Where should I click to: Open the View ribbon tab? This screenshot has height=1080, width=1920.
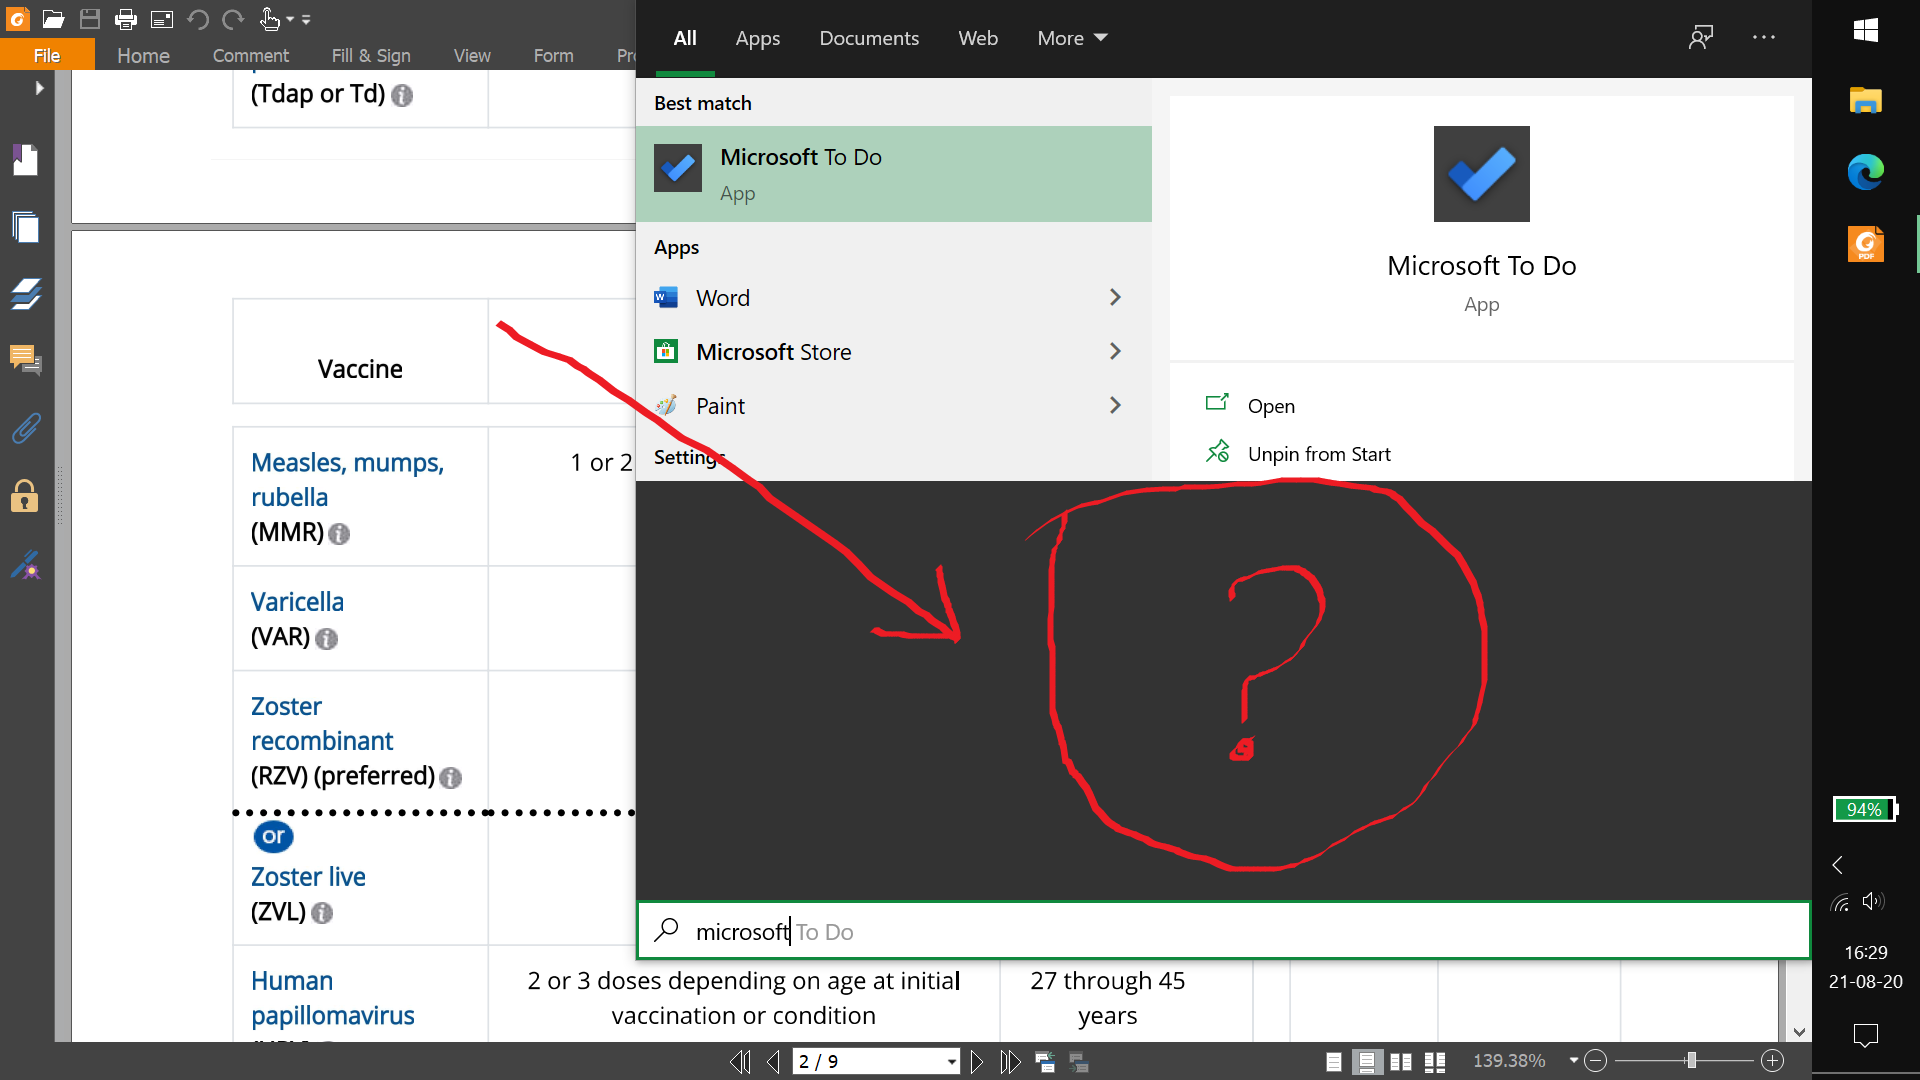pos(472,55)
